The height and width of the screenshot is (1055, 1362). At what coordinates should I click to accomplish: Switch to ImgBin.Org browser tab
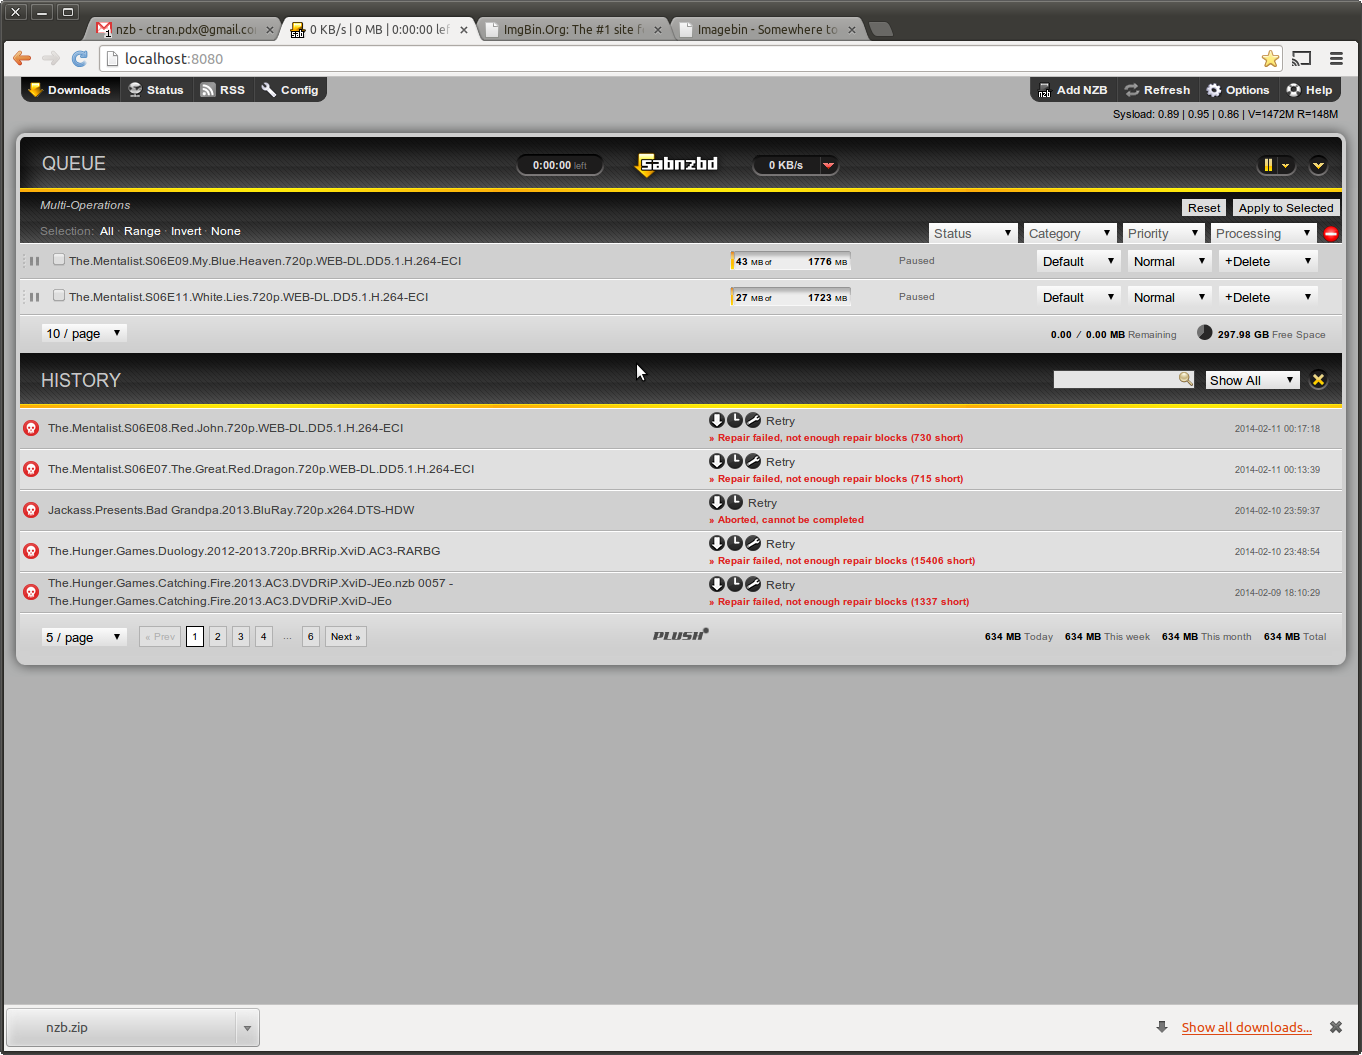[x=574, y=30]
